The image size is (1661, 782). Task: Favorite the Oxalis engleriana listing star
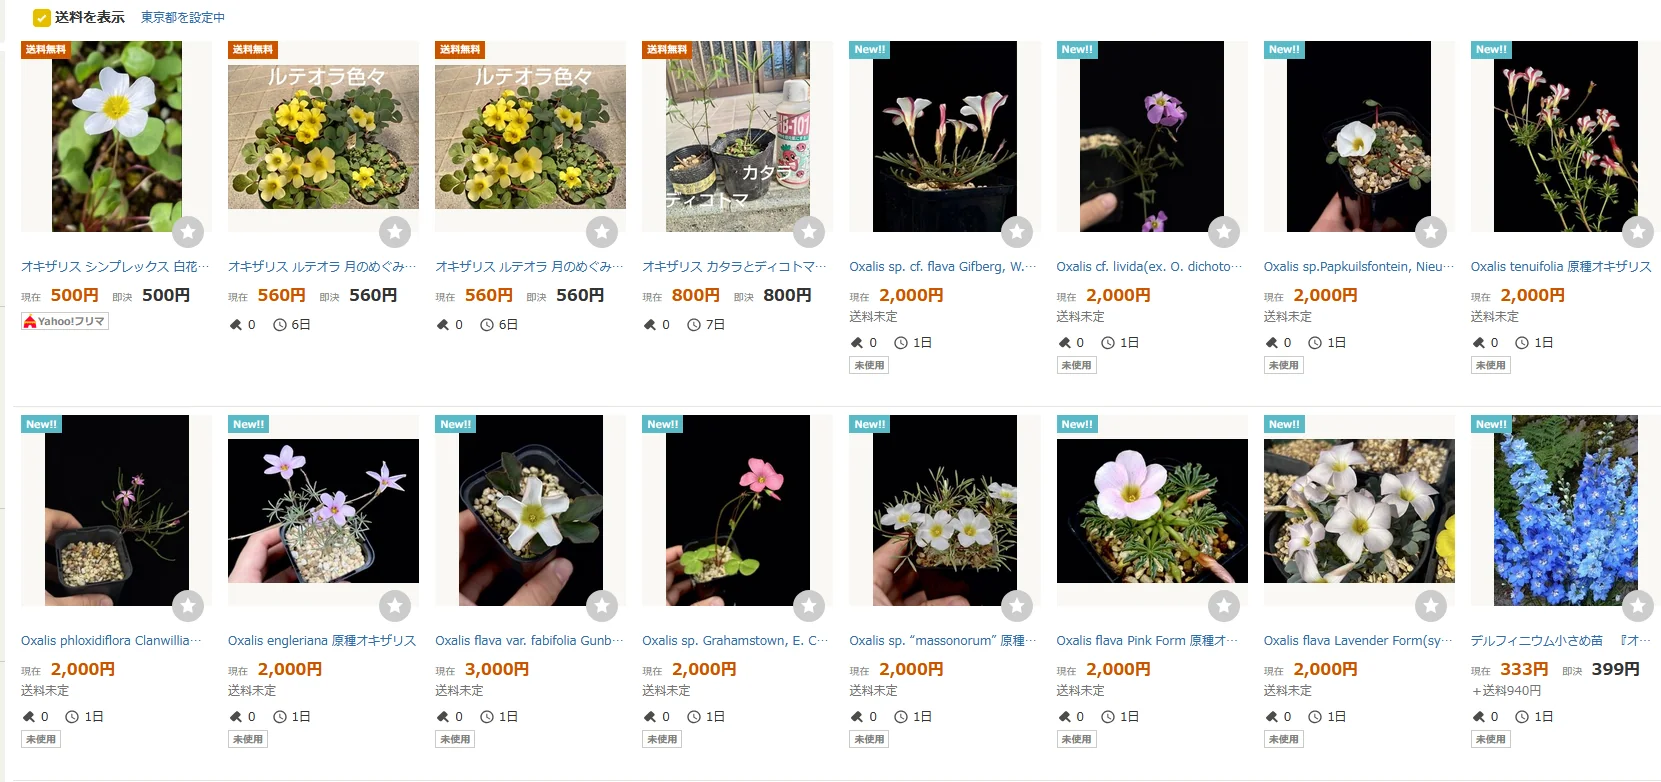[x=395, y=606]
